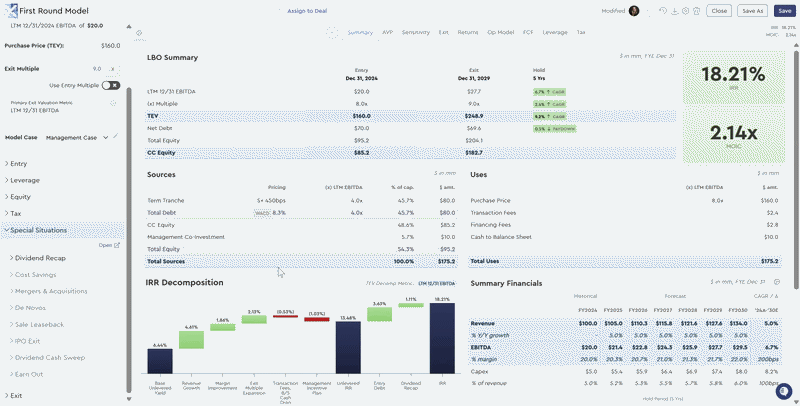The width and height of the screenshot is (800, 406).
Task: Expand IPO Exit item
Action: click(25, 341)
